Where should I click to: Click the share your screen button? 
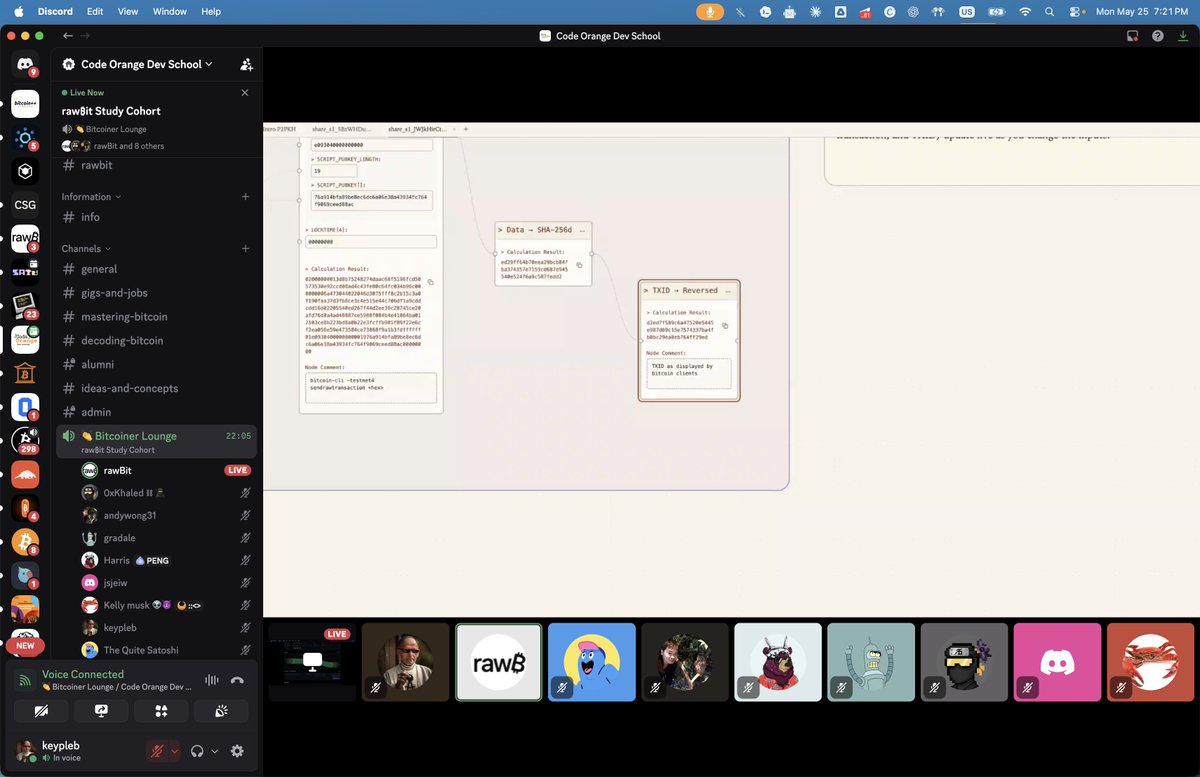tap(101, 710)
